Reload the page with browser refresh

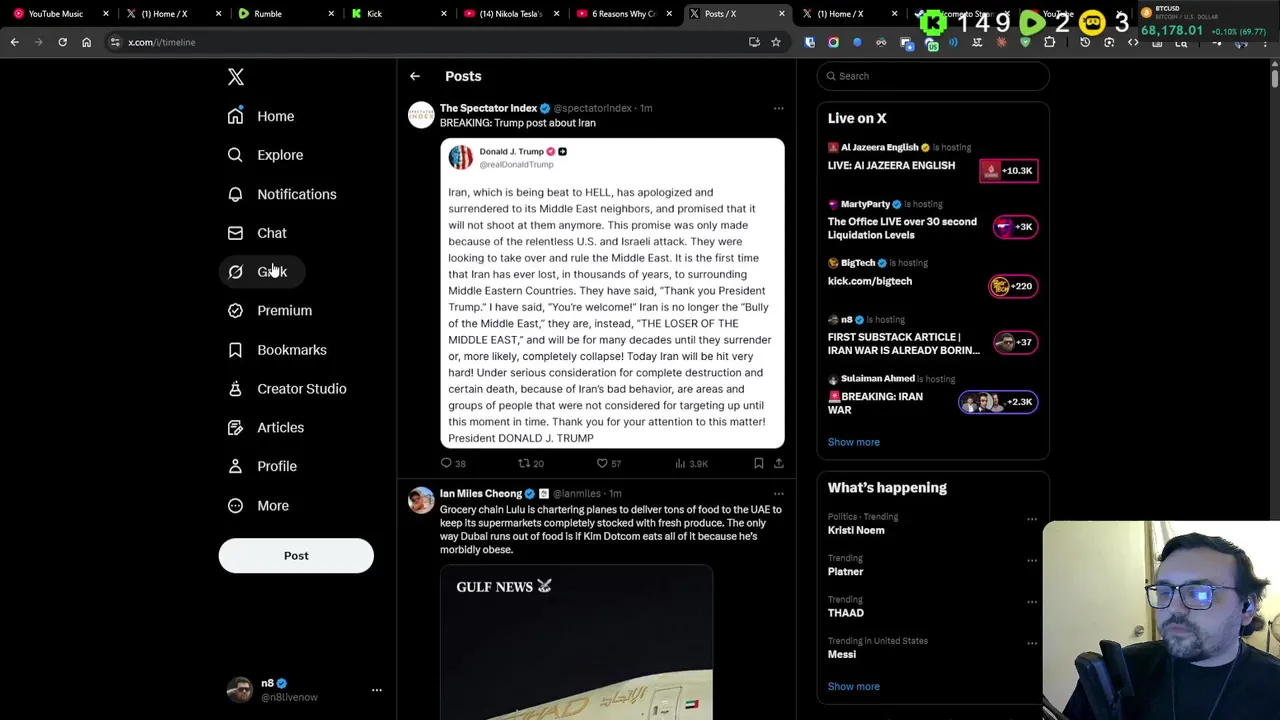(62, 42)
